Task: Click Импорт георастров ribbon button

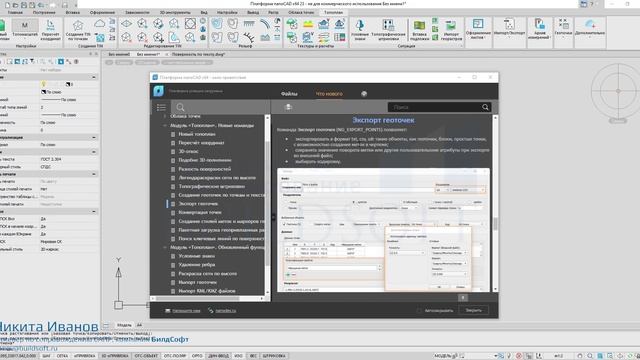Action: tap(451, 30)
